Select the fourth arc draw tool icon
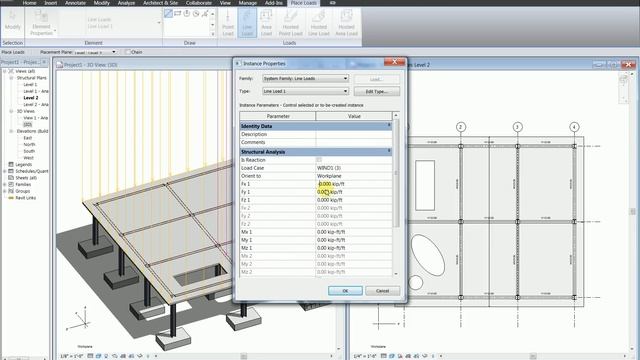Screen dimensions: 640x360 point(196,13)
